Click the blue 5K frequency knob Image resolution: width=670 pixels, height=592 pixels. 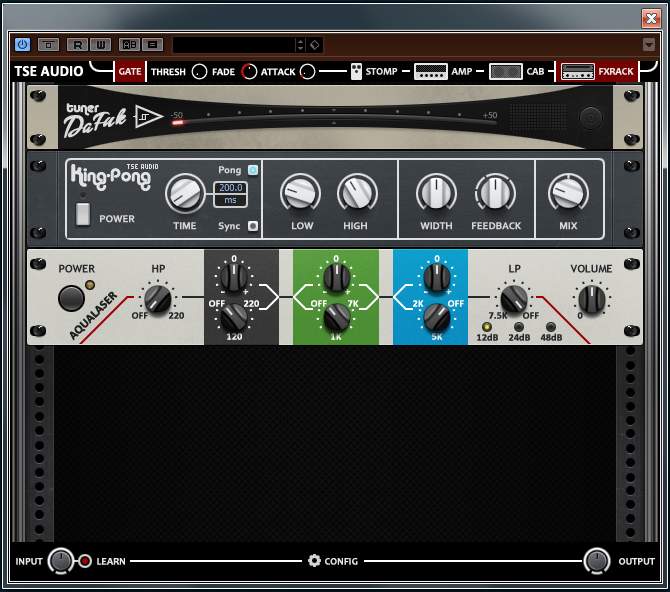click(436, 318)
